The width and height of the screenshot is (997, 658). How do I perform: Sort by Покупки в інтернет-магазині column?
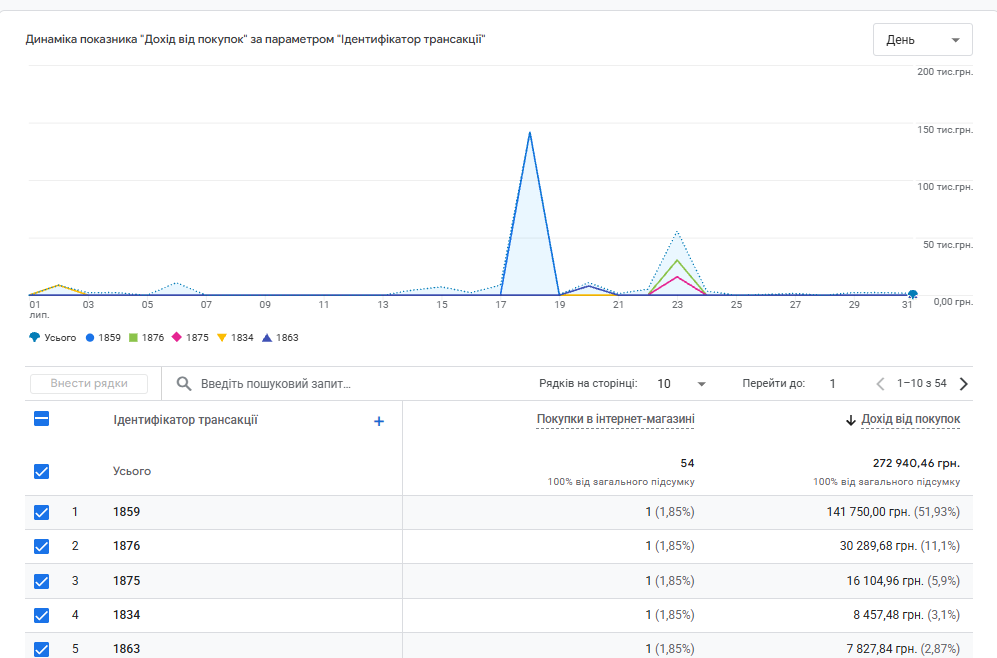pyautogui.click(x=615, y=419)
